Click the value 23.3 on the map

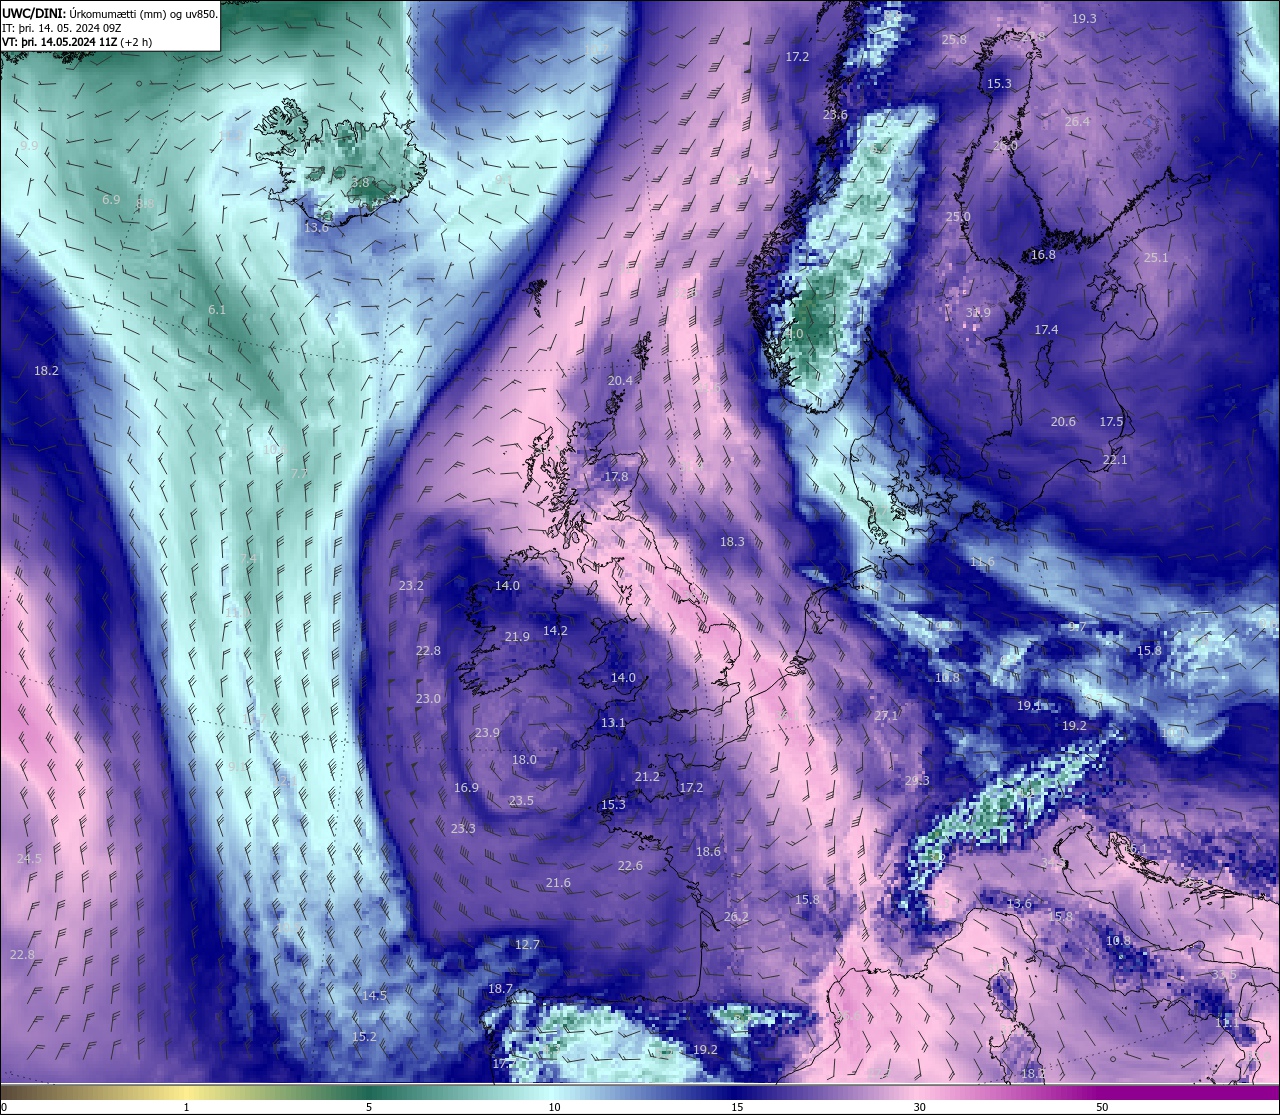tap(463, 829)
